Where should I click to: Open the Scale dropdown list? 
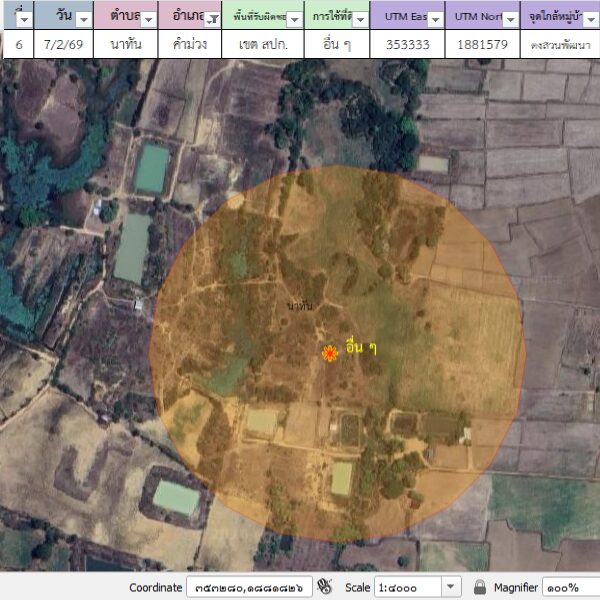coord(450,587)
